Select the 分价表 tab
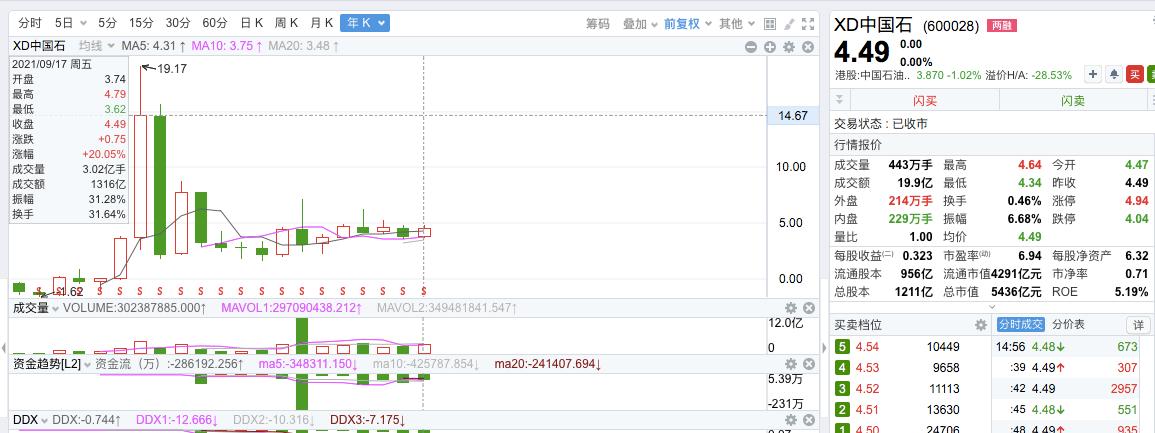Viewport: 1155px width, 433px height. [1068, 325]
